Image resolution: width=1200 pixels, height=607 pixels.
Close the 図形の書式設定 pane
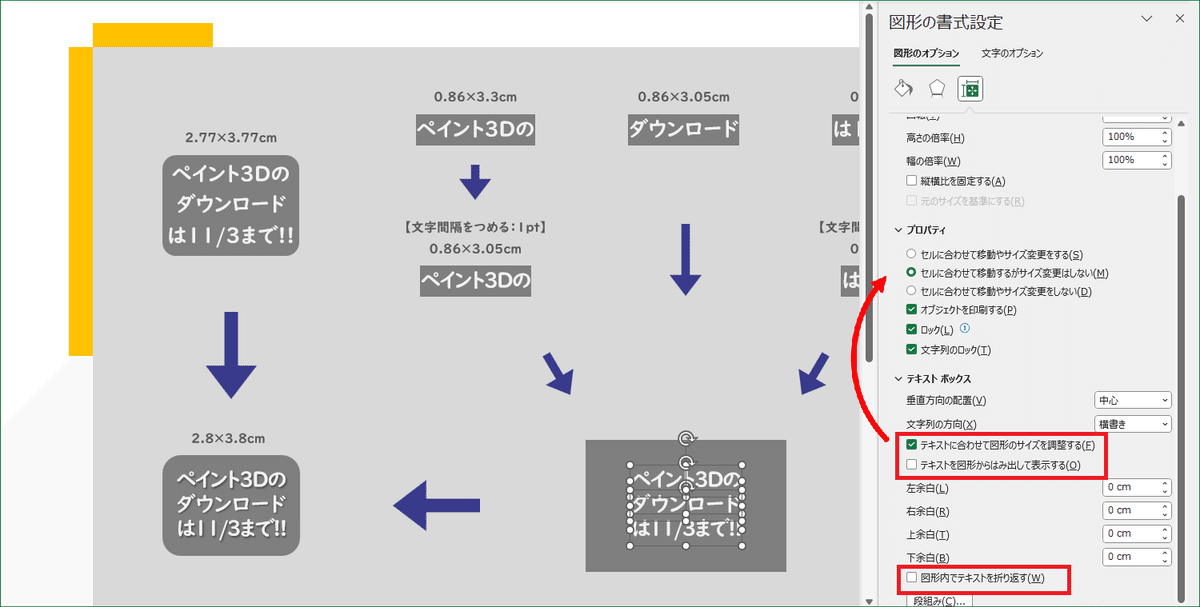tap(1178, 19)
